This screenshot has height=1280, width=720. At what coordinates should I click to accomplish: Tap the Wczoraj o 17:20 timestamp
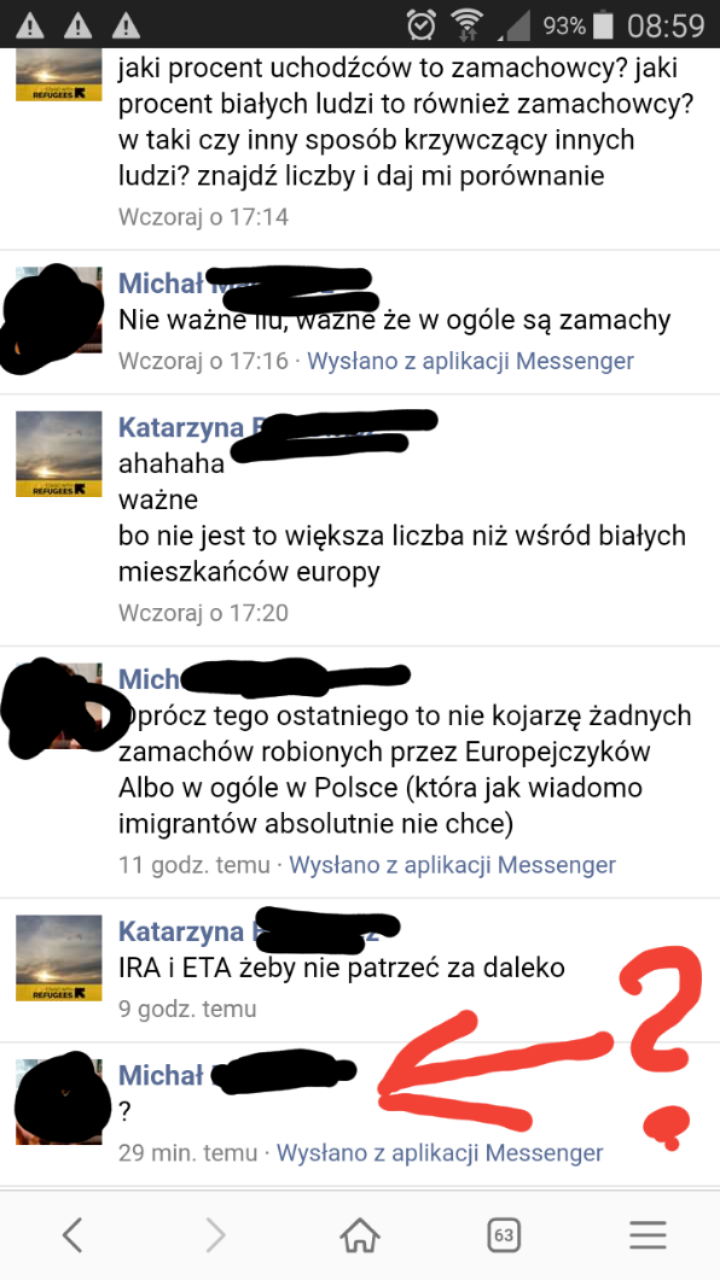point(203,613)
